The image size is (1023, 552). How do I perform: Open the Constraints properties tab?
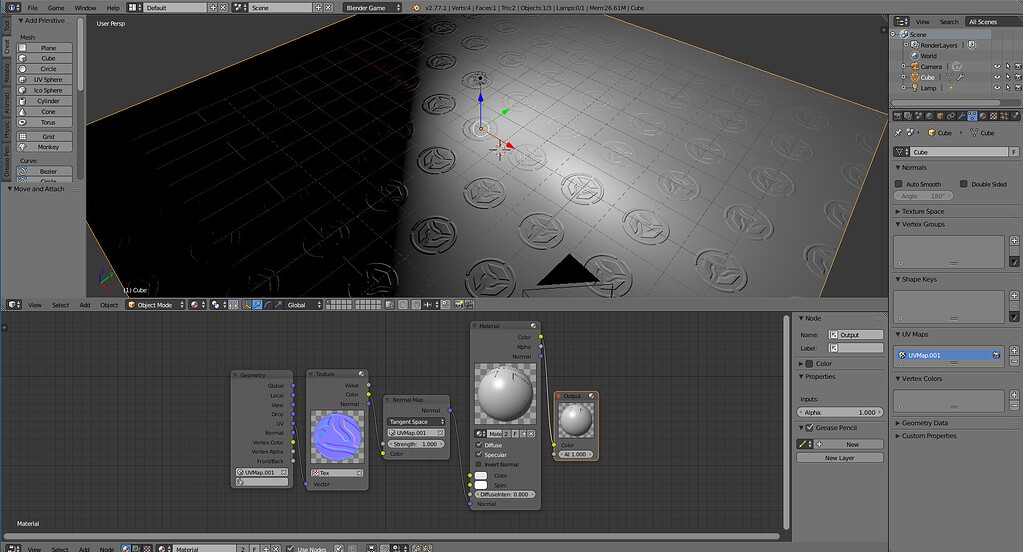point(951,116)
